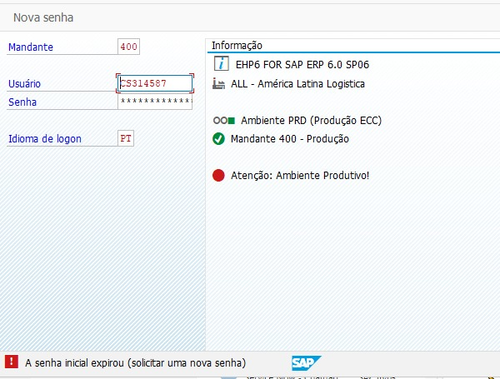Click the Idioma de logon field PT
This screenshot has height=379, width=500.
click(x=126, y=138)
